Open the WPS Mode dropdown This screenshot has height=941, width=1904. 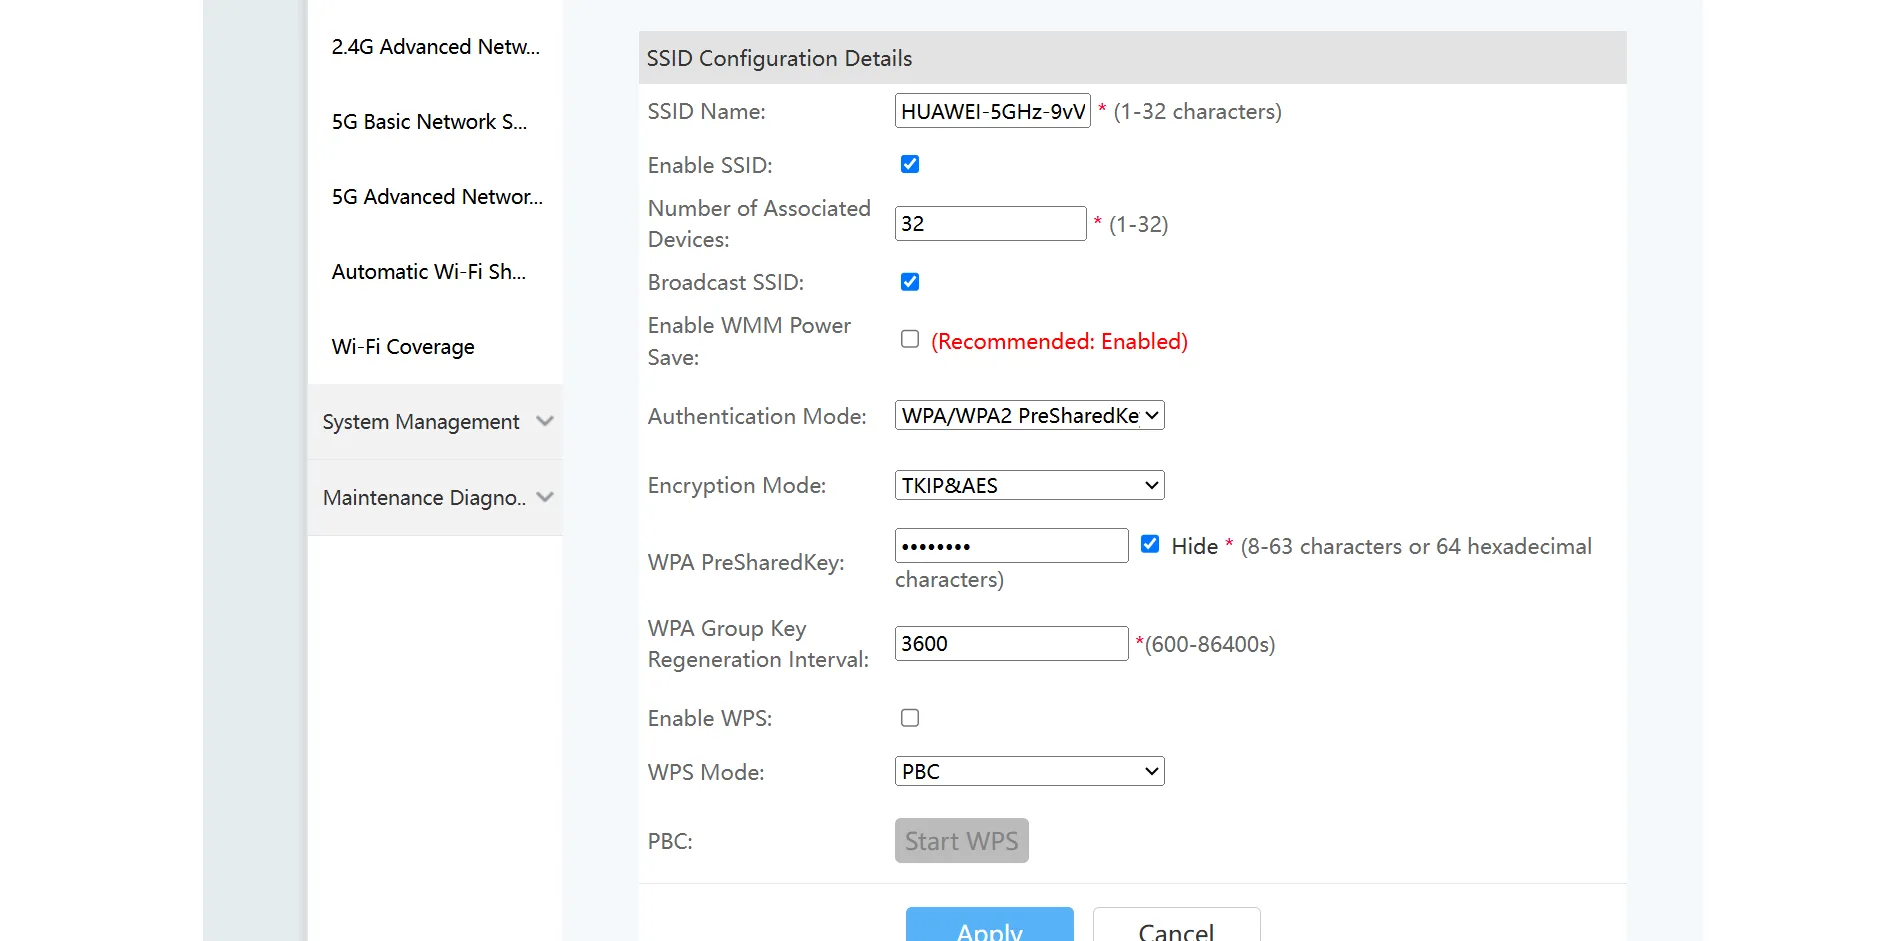coord(1029,771)
